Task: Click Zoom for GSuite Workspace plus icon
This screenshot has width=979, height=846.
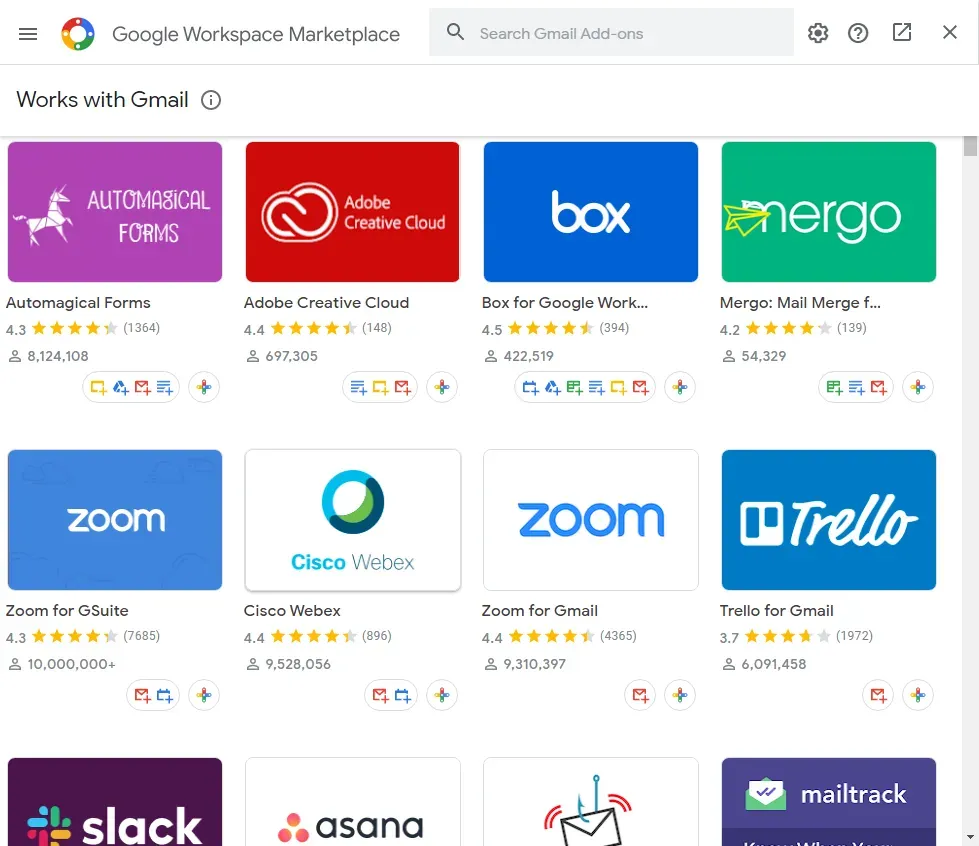Action: (204, 695)
